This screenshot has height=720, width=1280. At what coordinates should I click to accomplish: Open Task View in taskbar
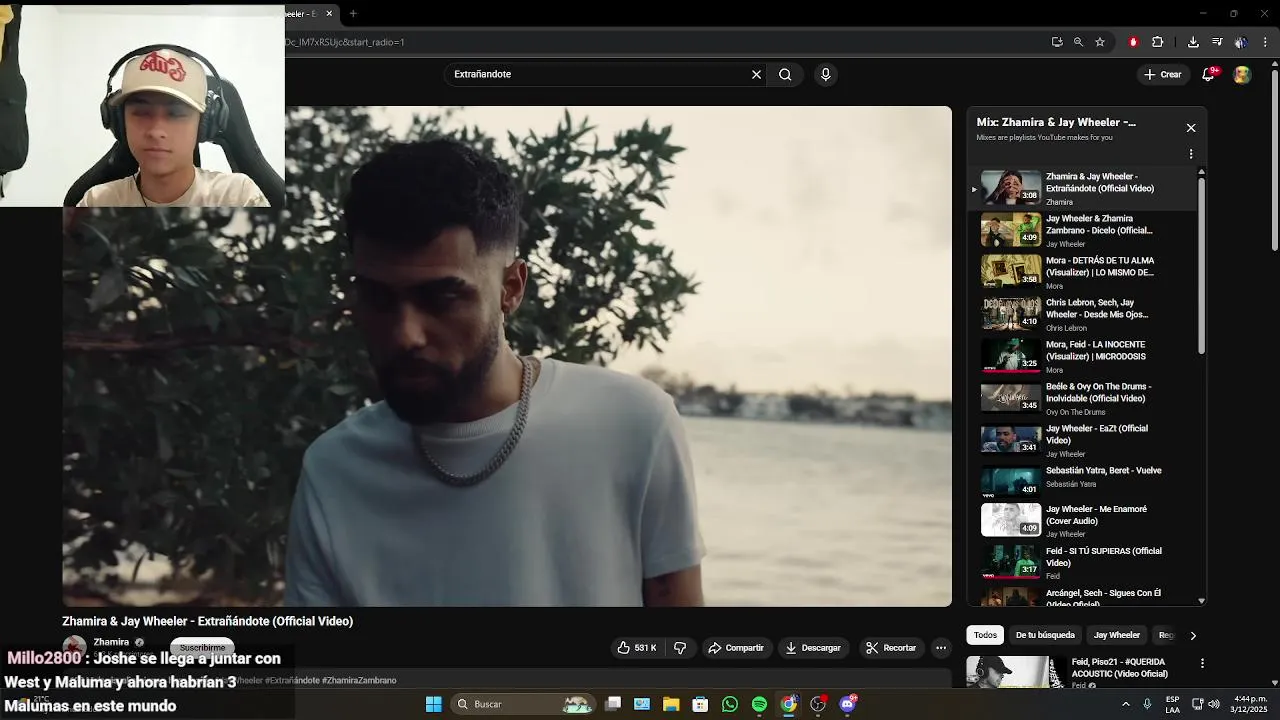click(613, 704)
